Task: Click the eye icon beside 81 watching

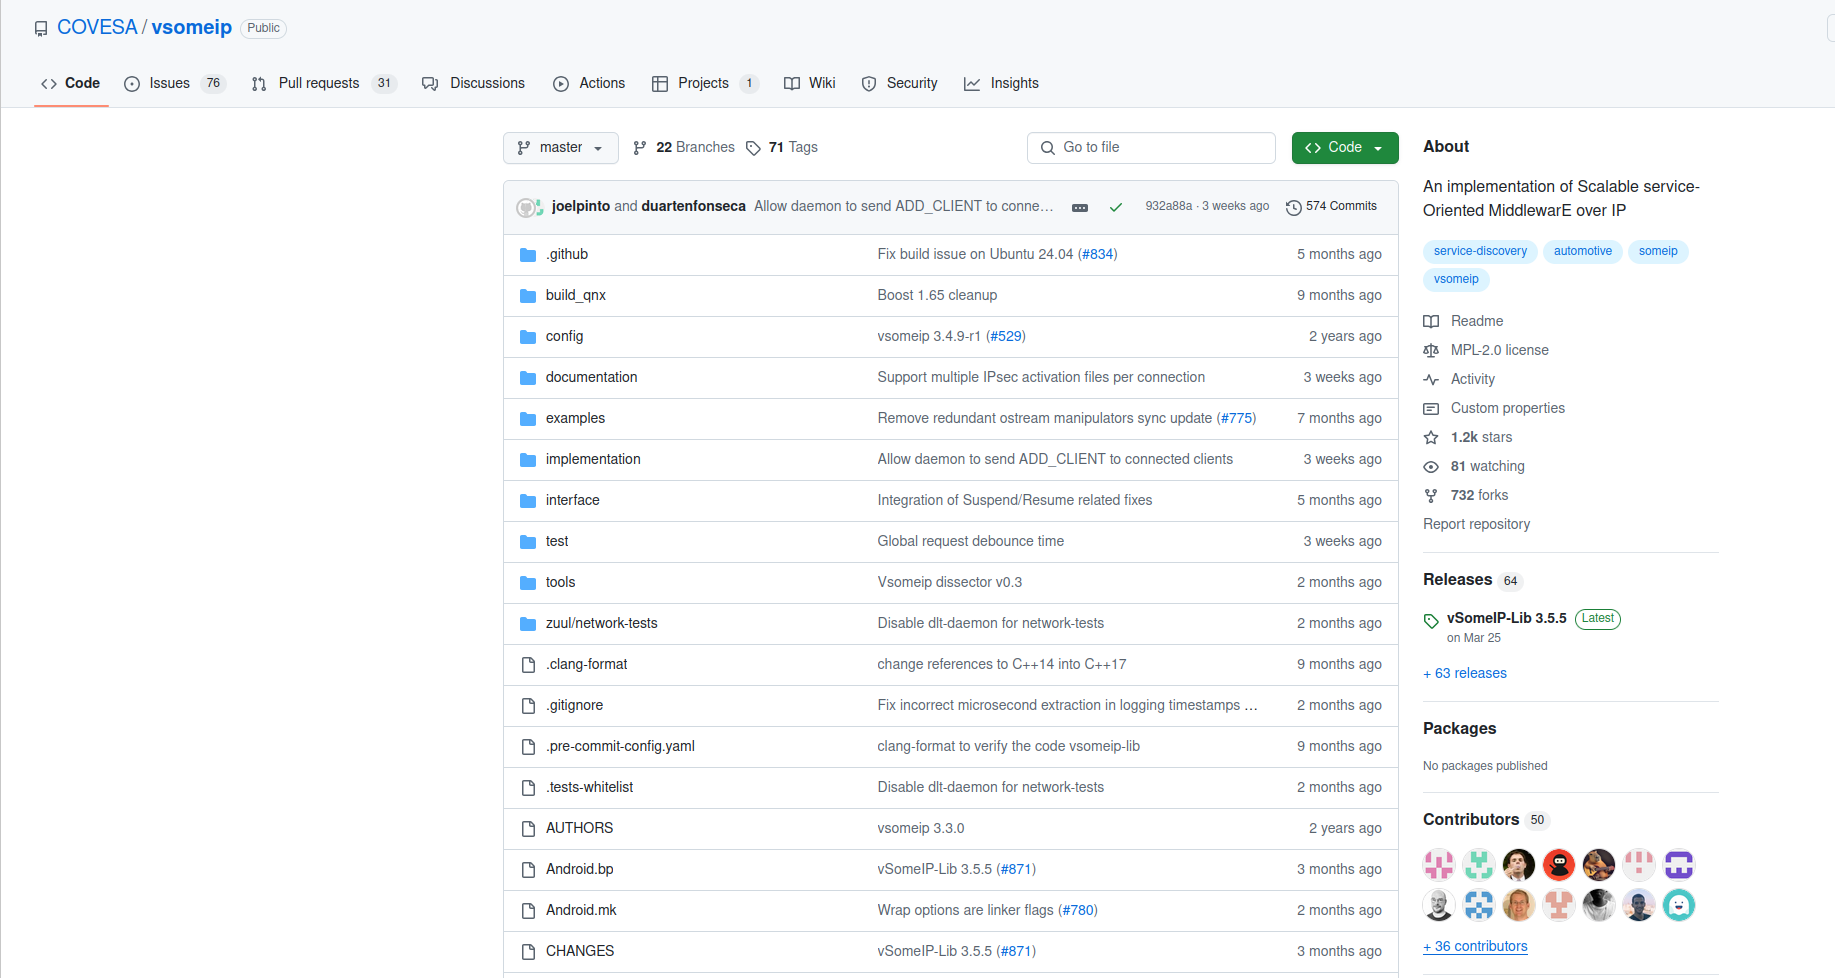Action: (1431, 467)
